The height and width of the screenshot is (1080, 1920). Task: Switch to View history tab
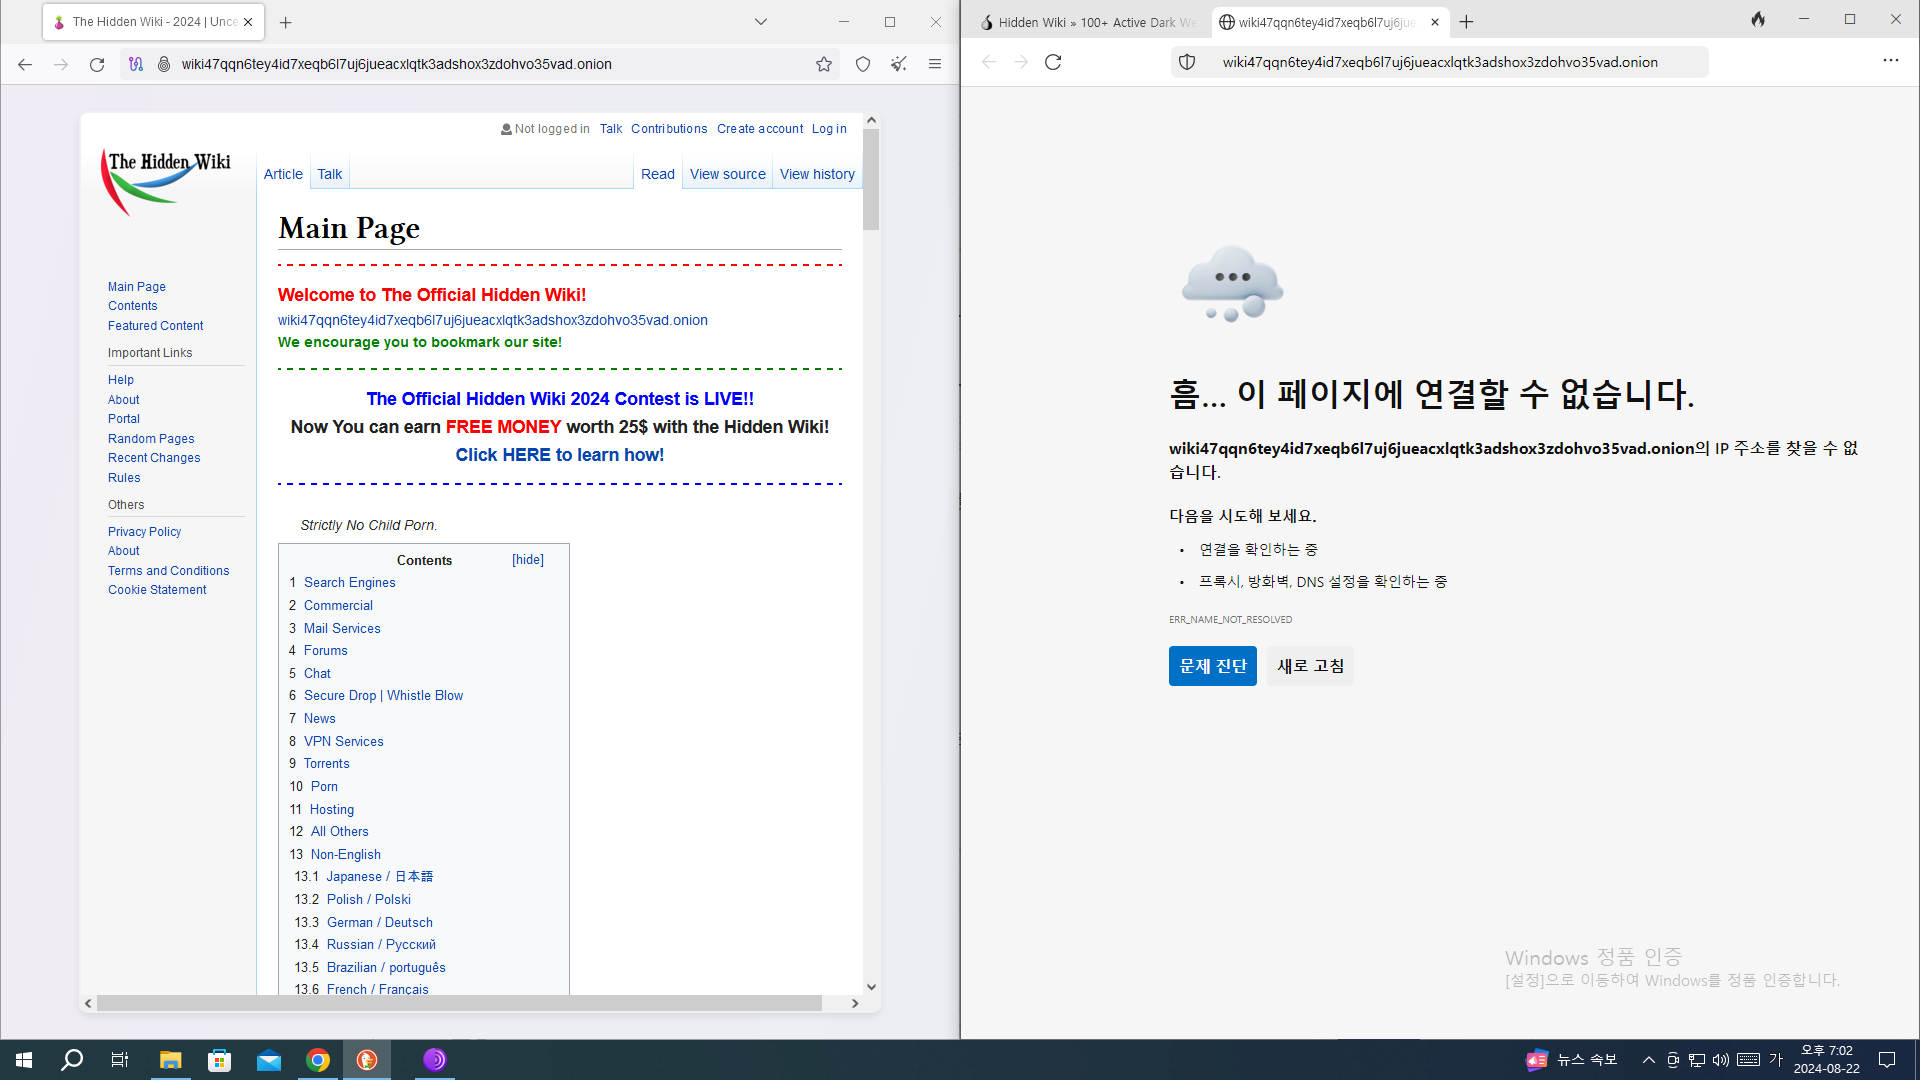tap(817, 174)
